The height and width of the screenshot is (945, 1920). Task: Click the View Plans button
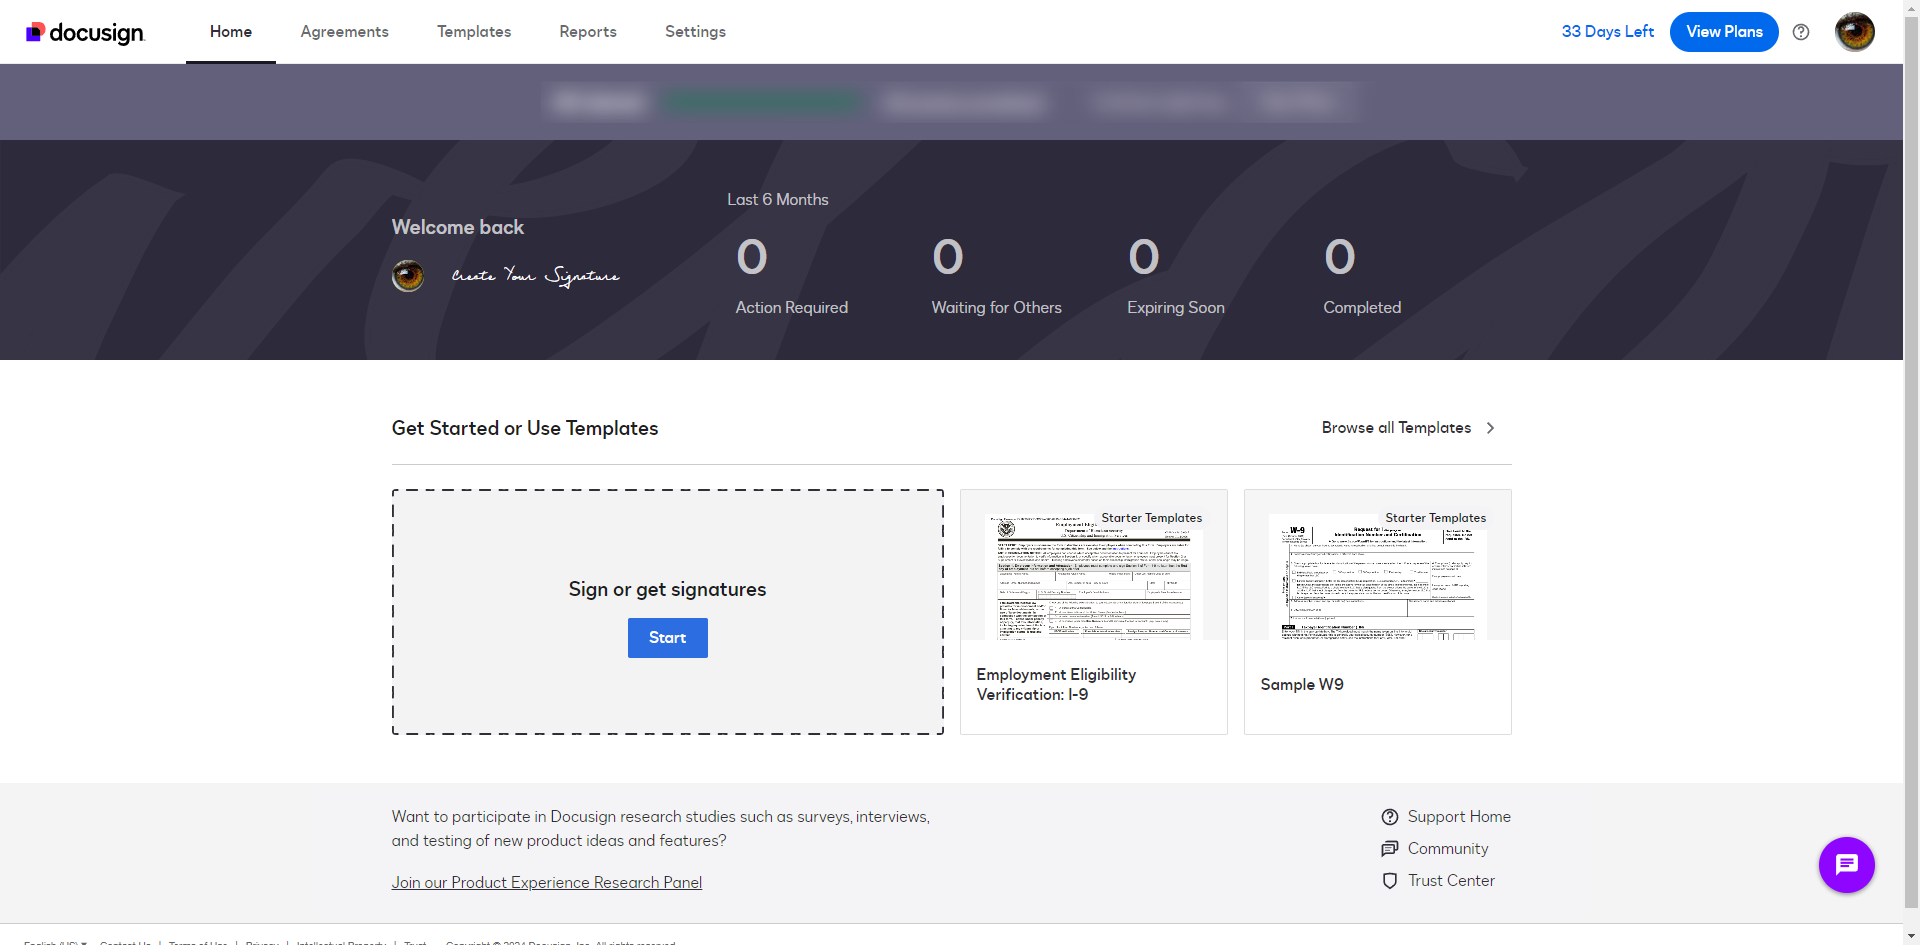tap(1724, 32)
